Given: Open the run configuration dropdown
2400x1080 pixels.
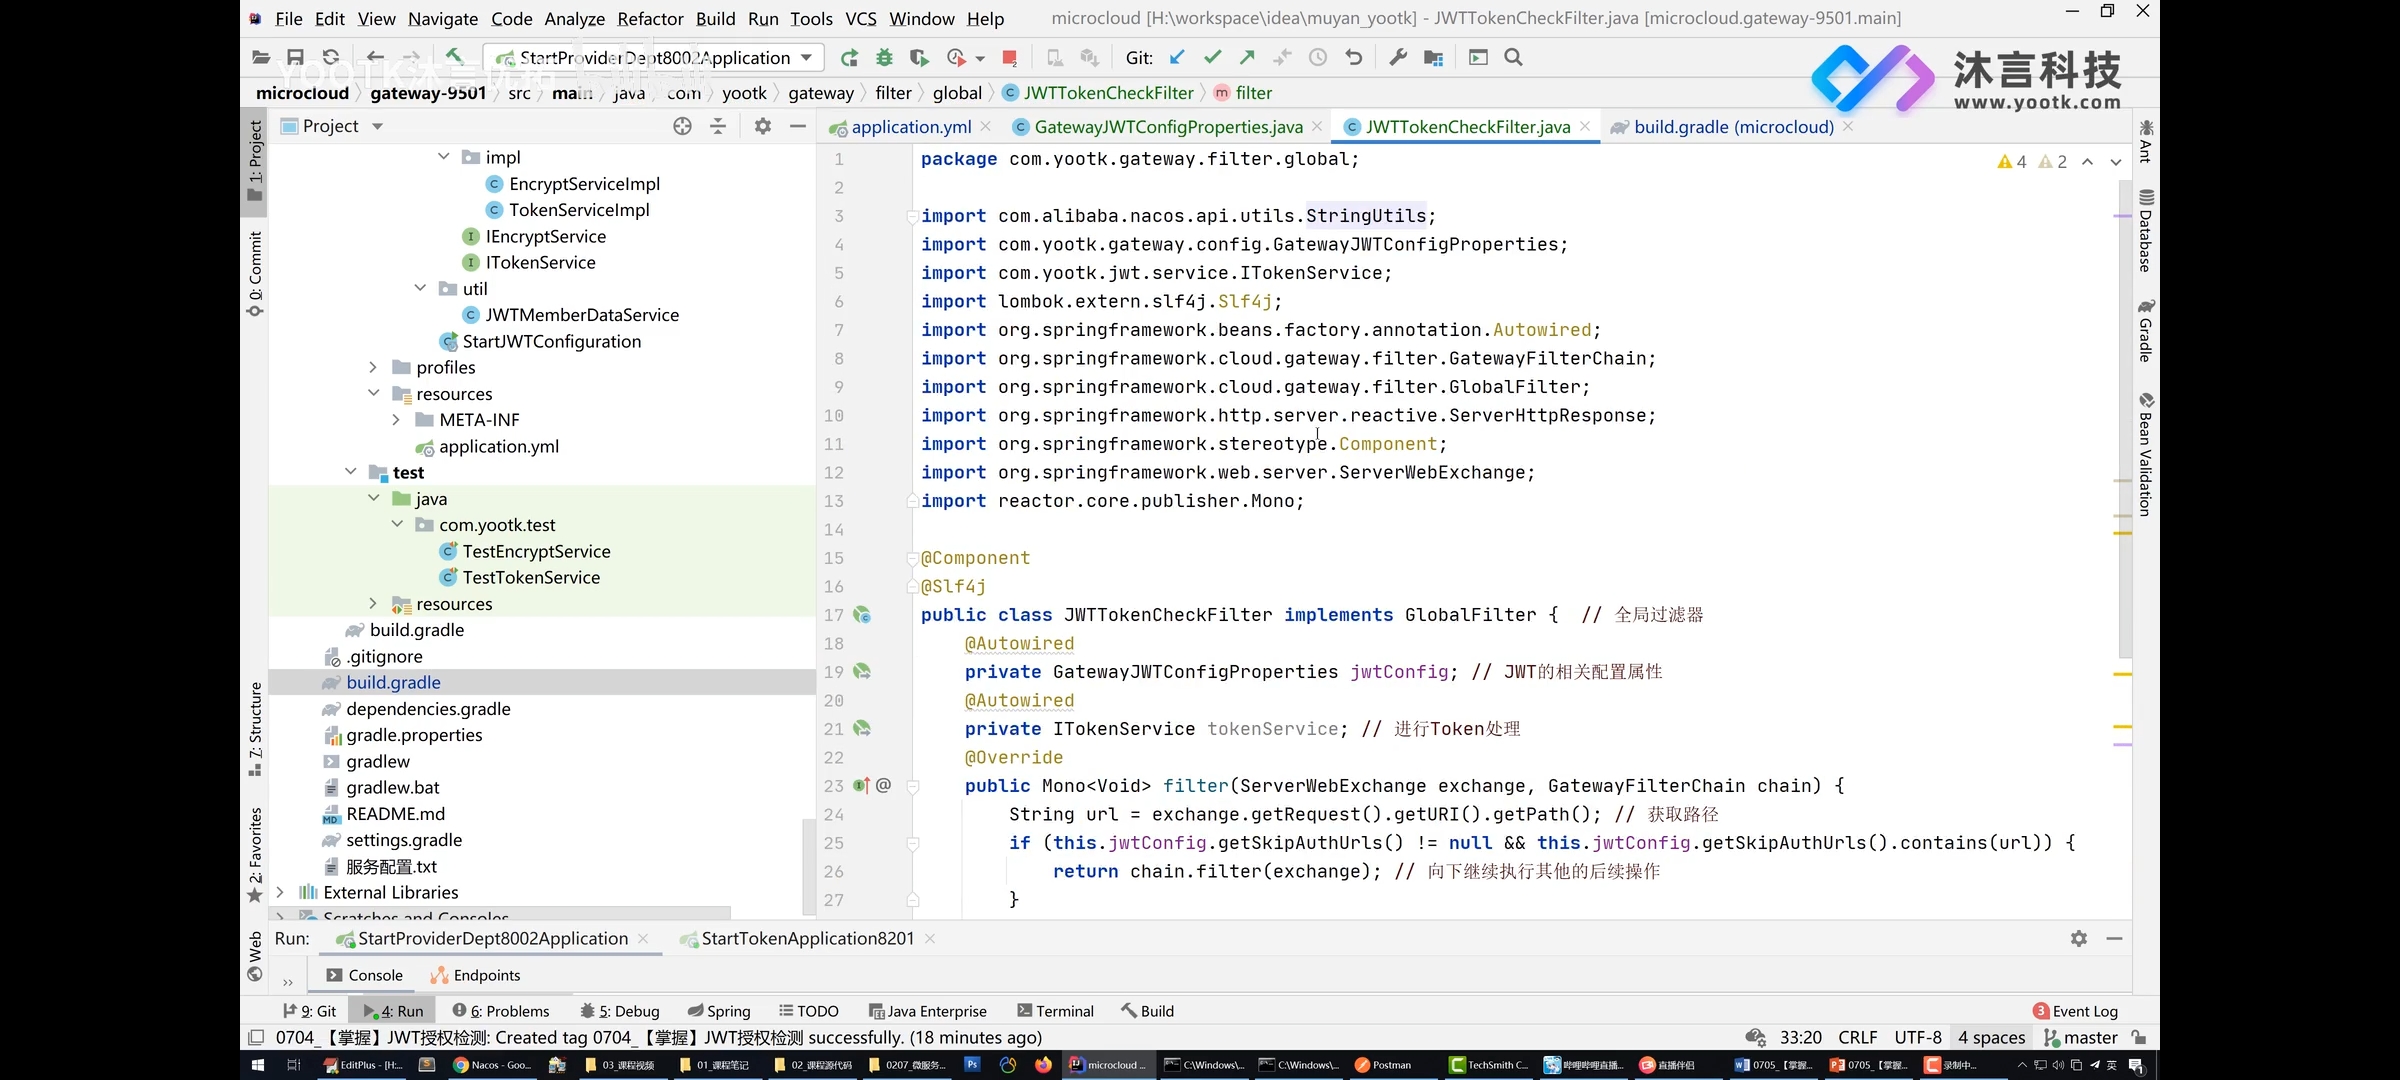Looking at the screenshot, I should [654, 58].
